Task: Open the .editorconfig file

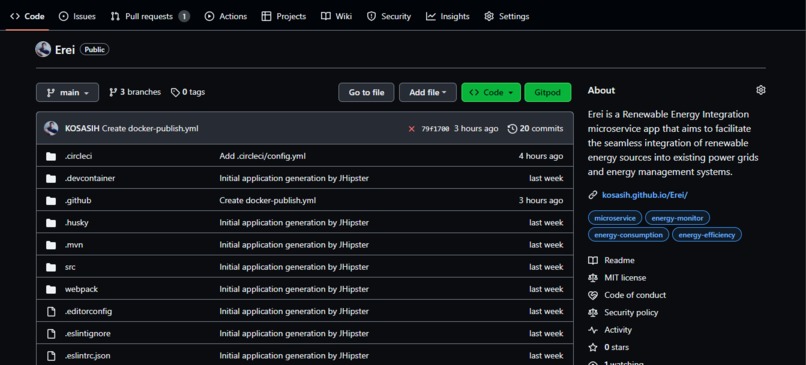Action: (88, 311)
